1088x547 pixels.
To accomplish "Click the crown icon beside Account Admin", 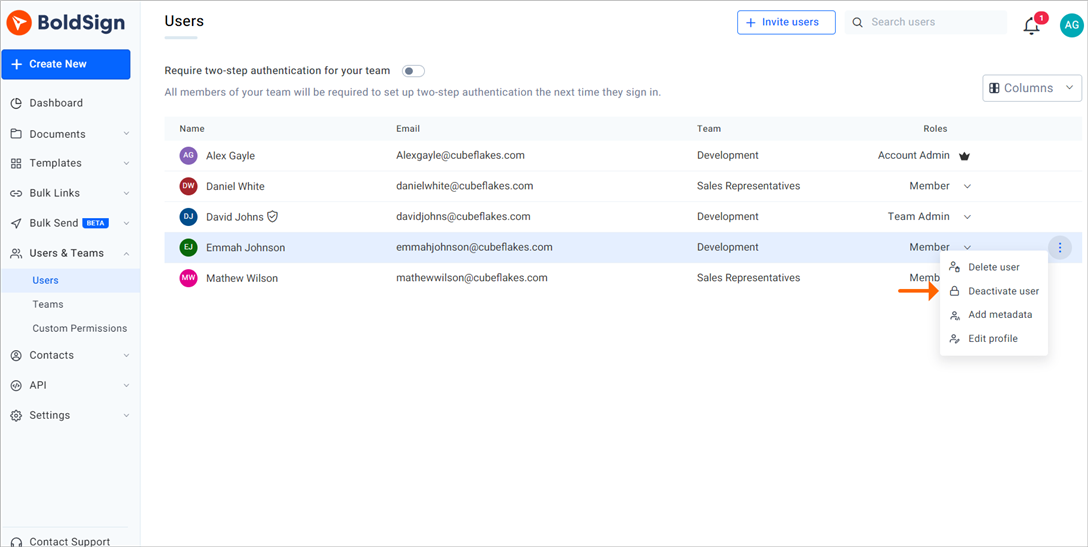I will tap(964, 156).
